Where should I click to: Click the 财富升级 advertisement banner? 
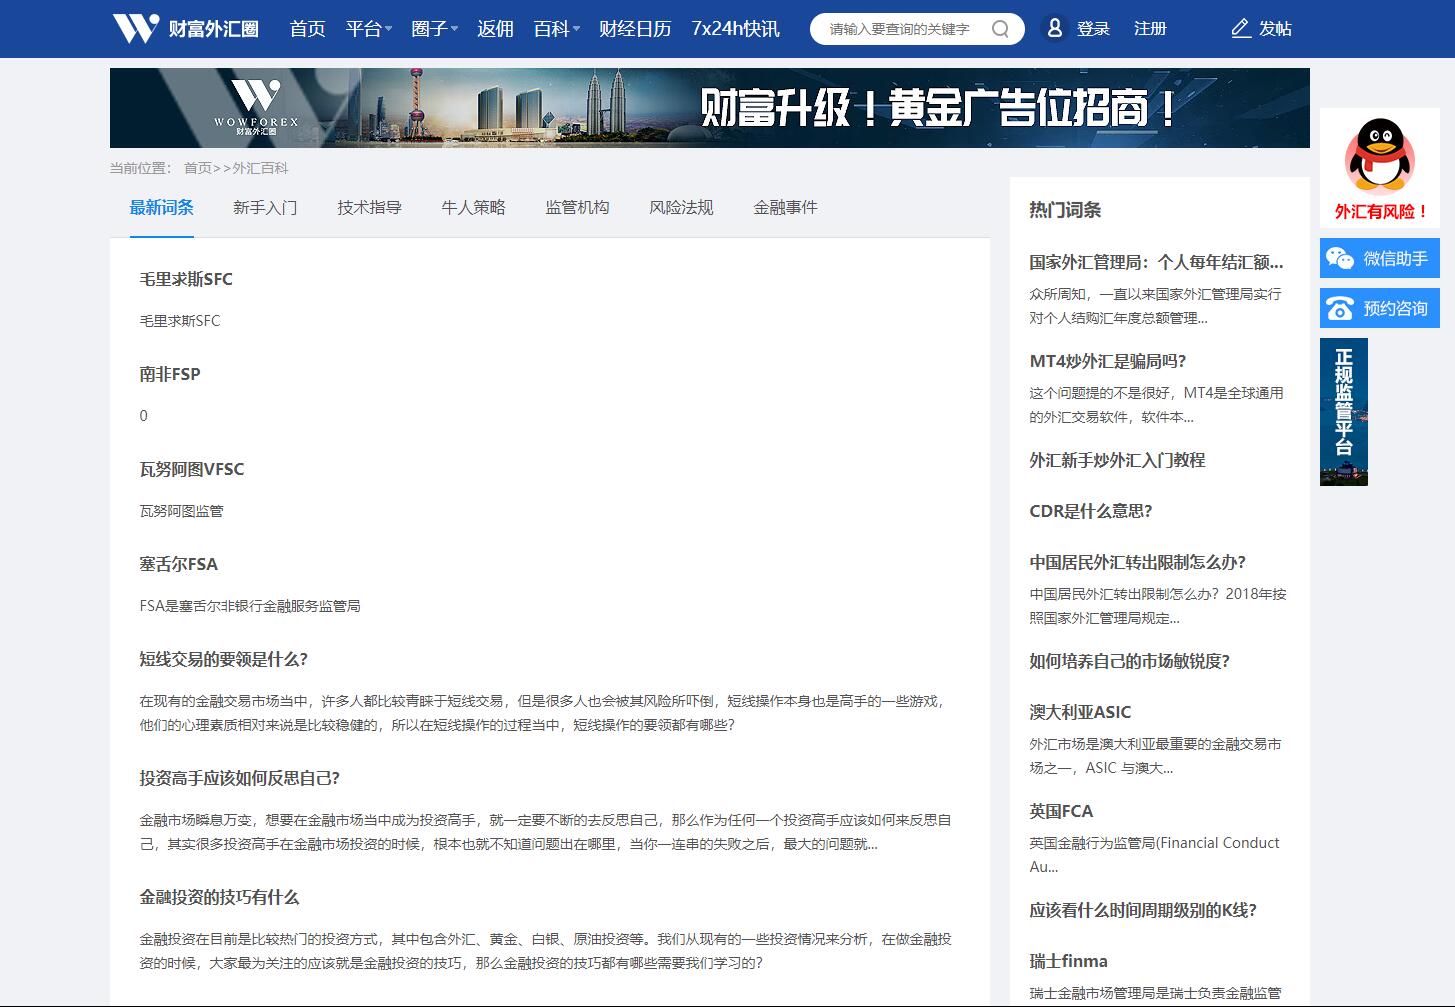[x=709, y=108]
